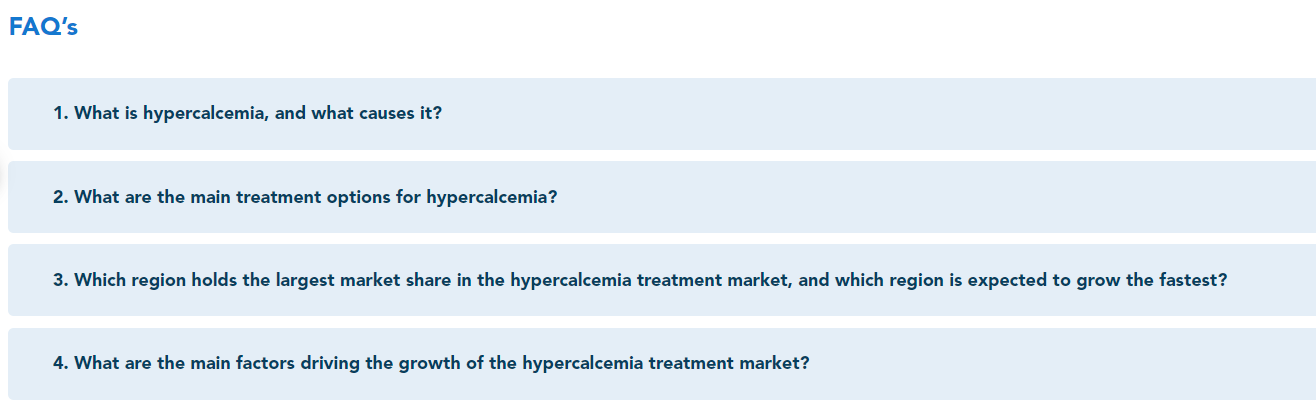Expand FAQ on factors driving market growth

(662, 364)
